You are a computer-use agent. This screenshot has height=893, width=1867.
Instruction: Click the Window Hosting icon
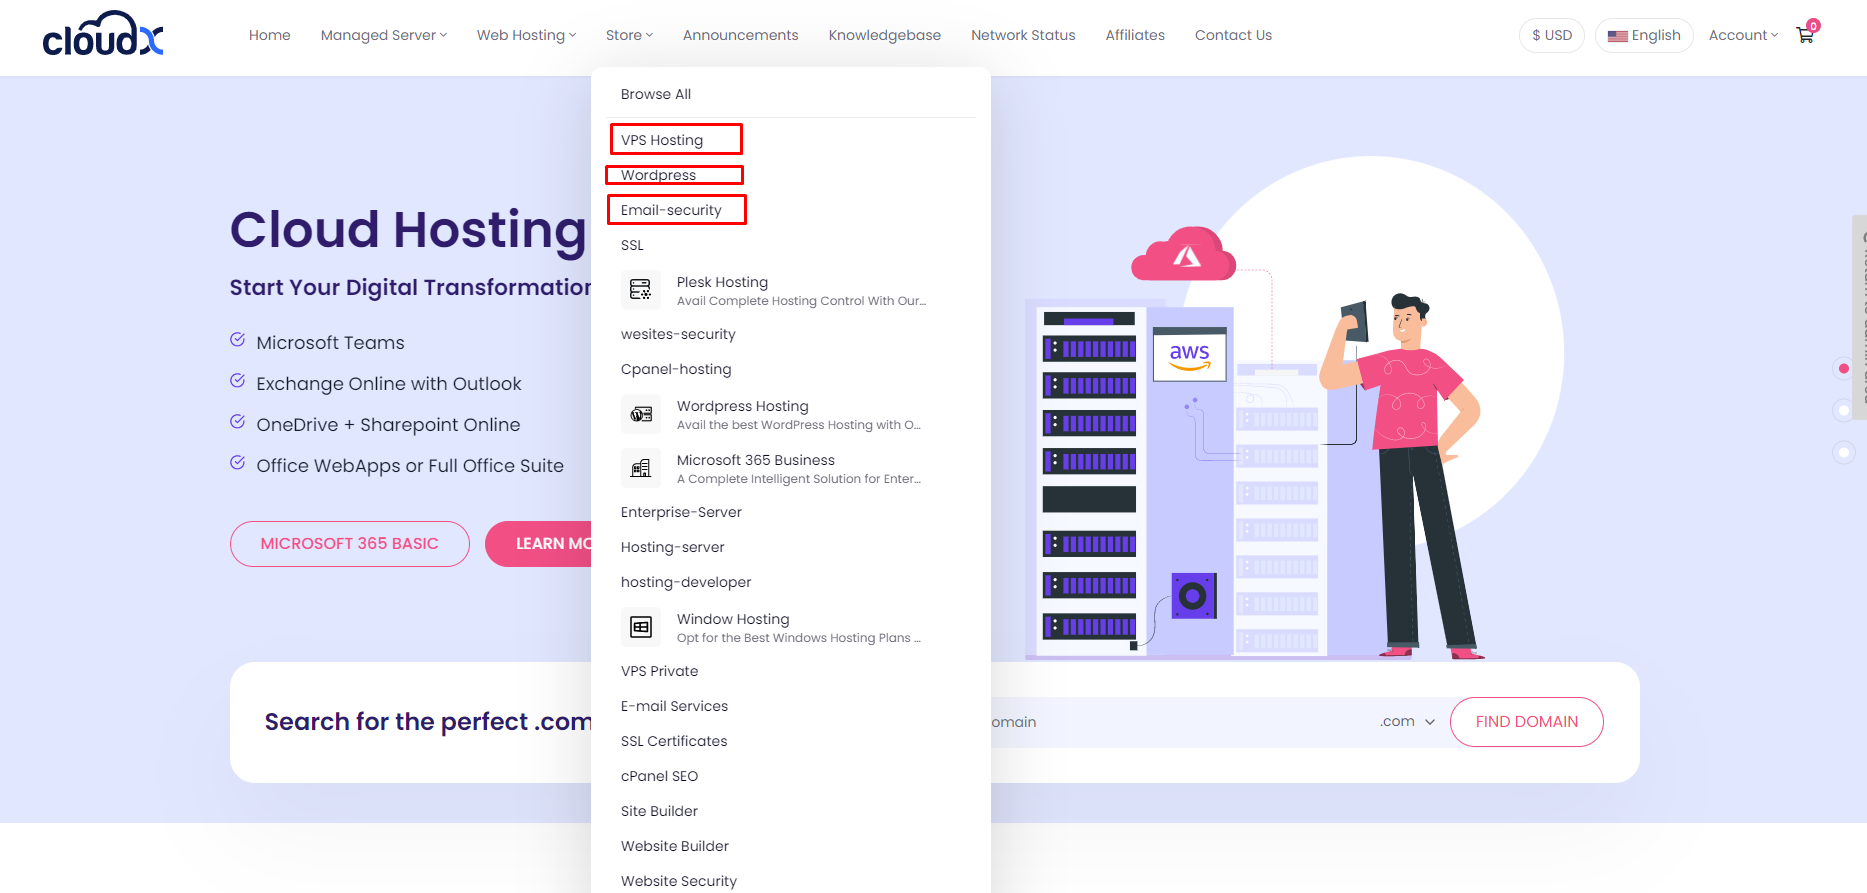point(641,627)
